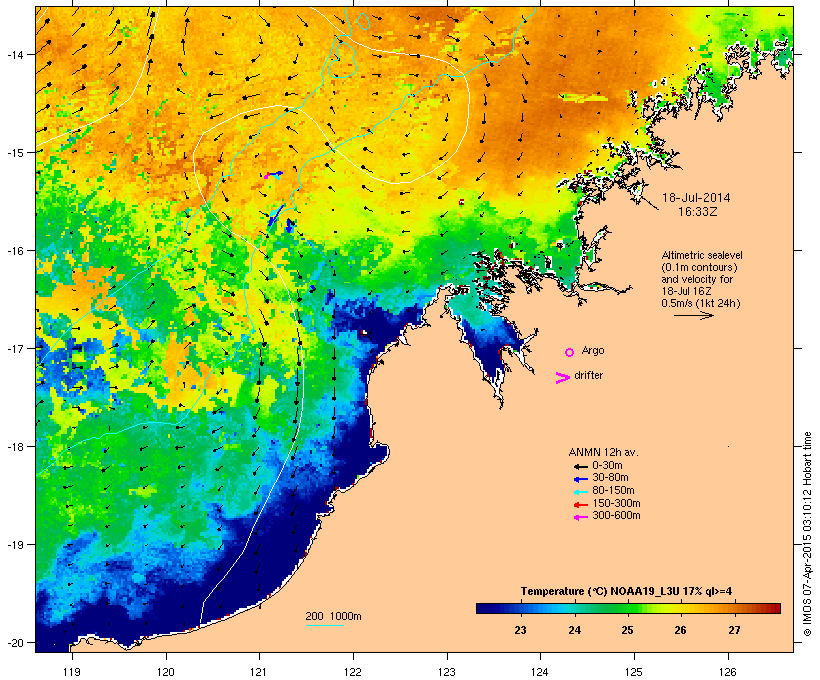Click the magenta 300-600m legend arrow
The image size is (820, 680).
[x=580, y=517]
